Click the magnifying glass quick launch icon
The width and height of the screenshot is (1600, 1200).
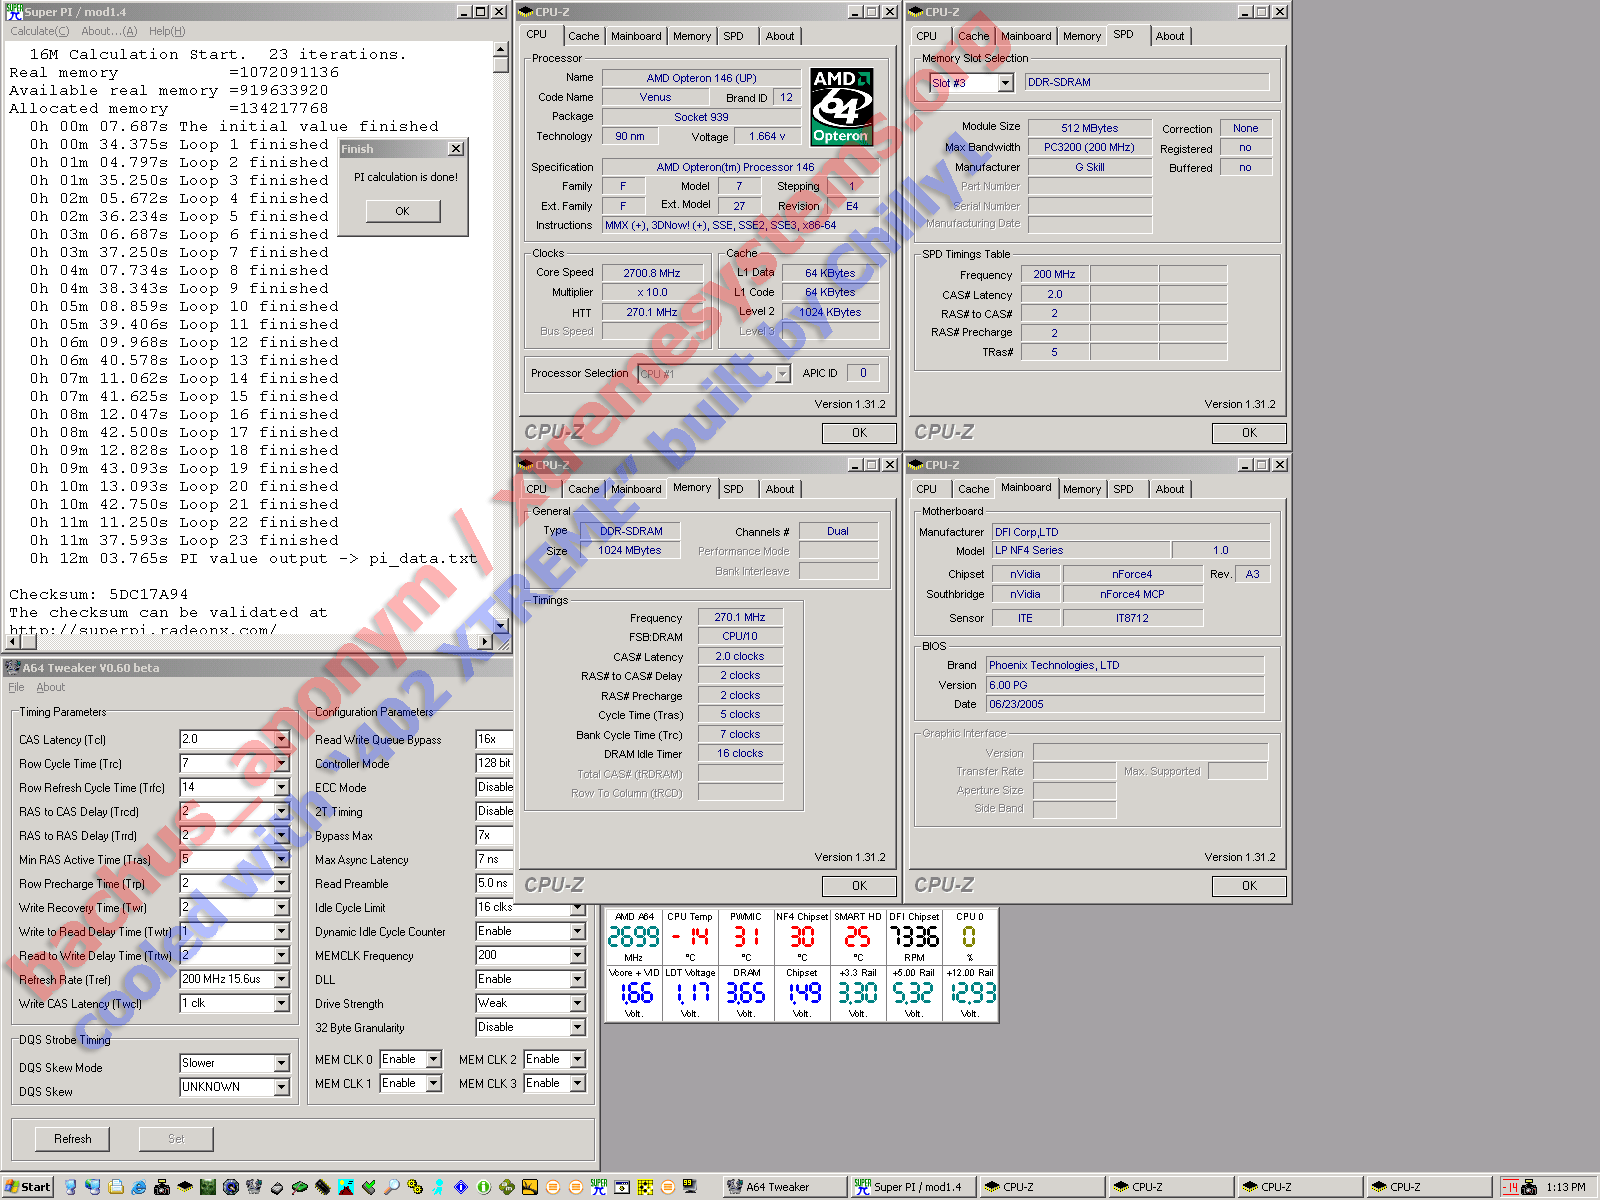(392, 1187)
